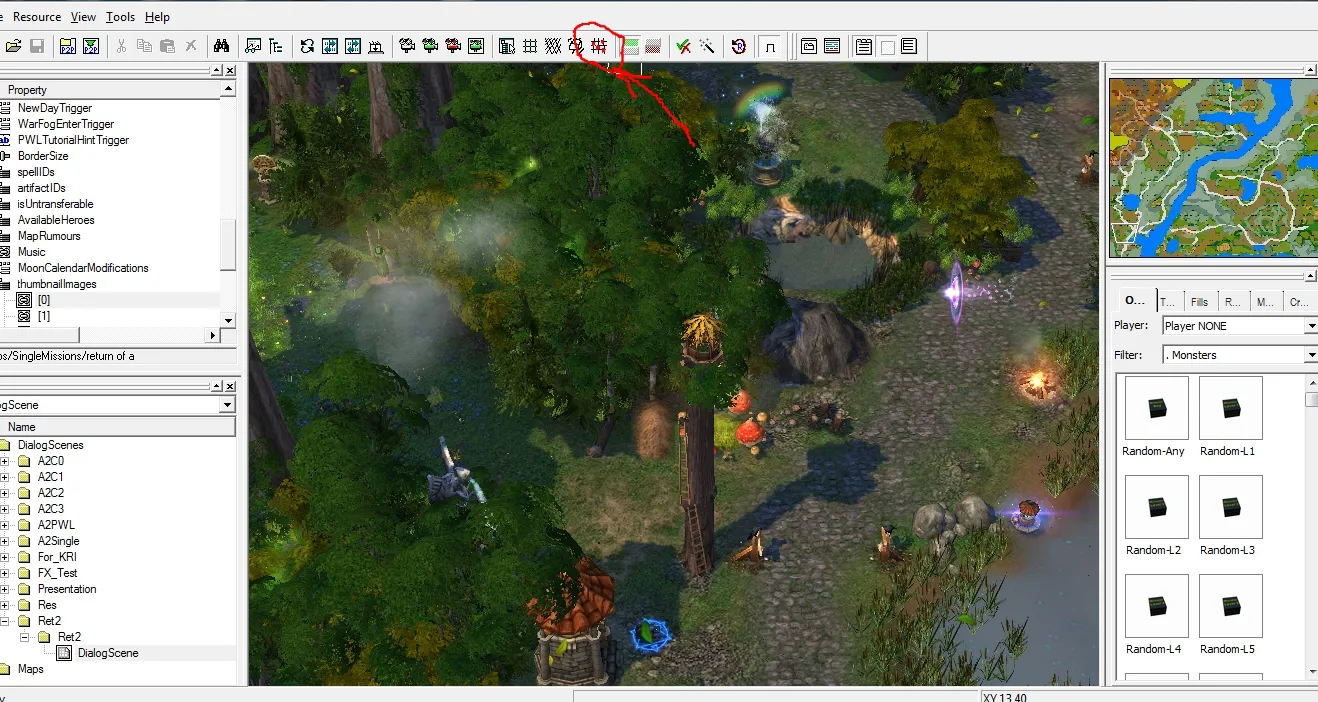This screenshot has width=1318, height=702.
Task: Select the MoonCalendarModifications property
Action: (82, 268)
